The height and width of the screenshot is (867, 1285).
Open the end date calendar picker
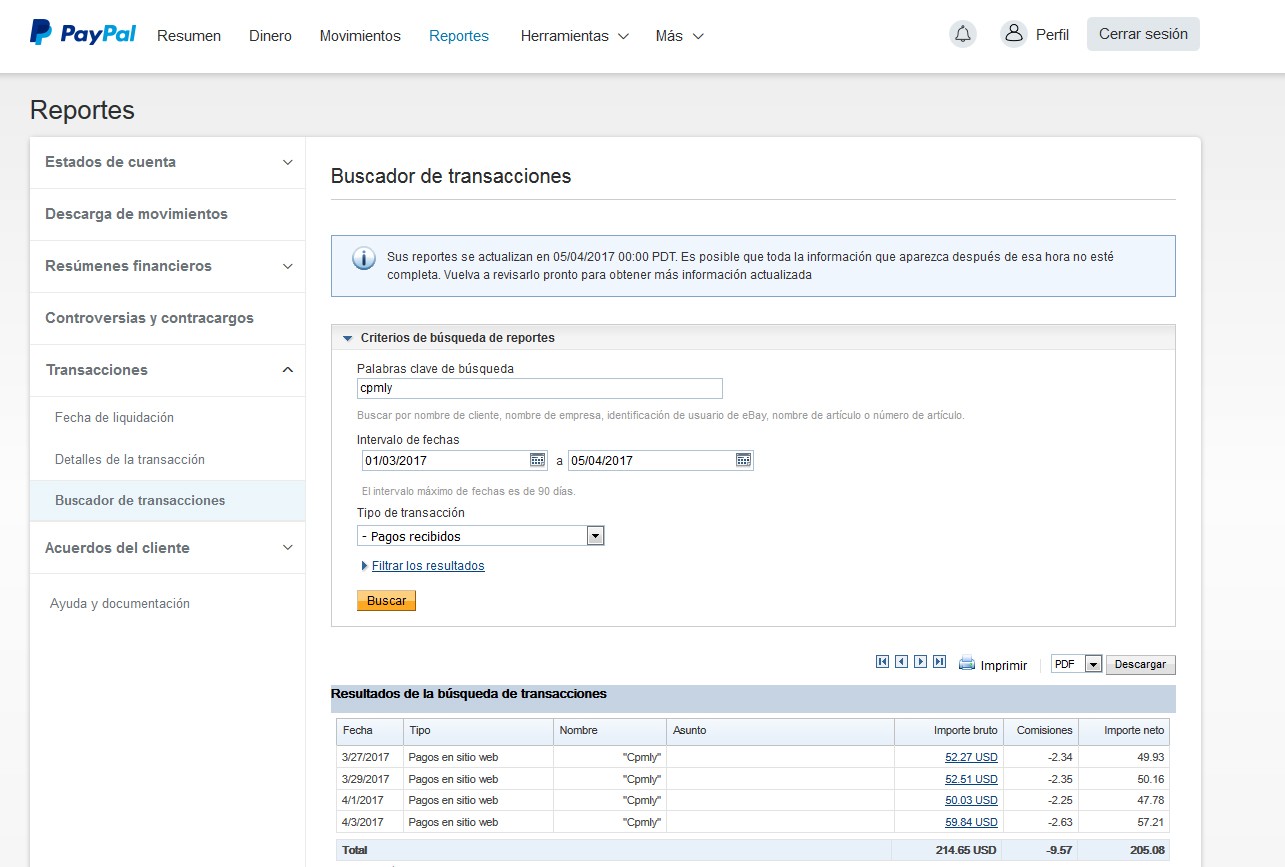click(x=743, y=460)
